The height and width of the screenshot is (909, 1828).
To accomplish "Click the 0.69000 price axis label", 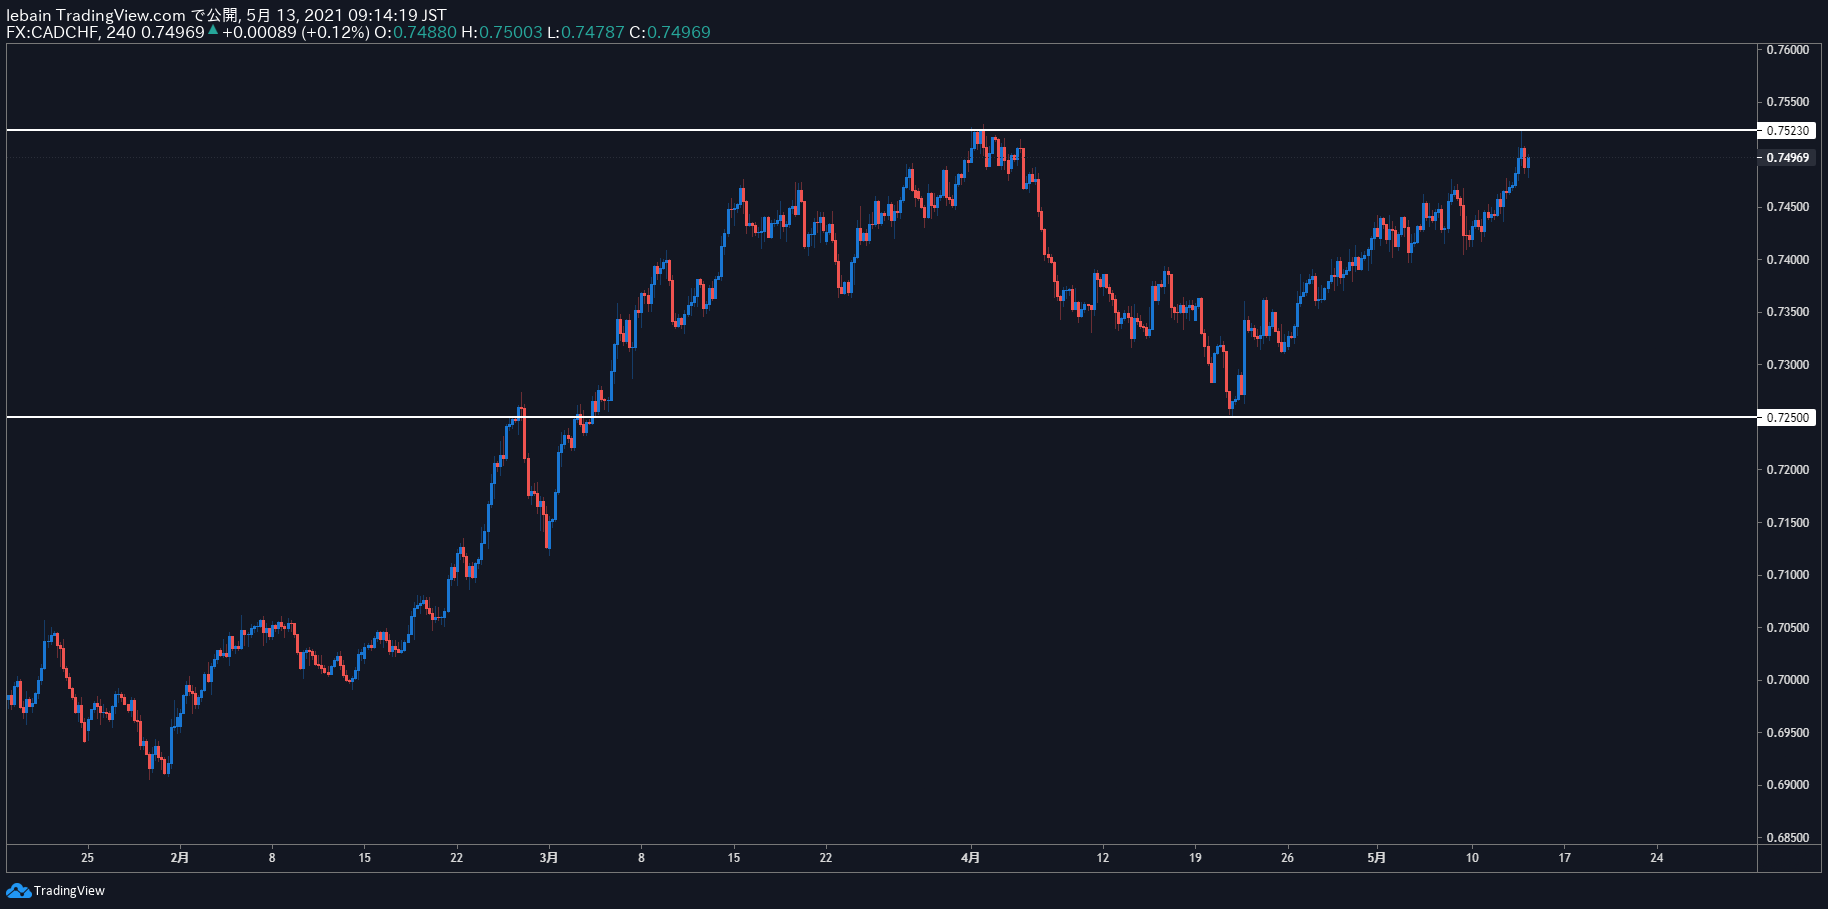I will point(1788,785).
